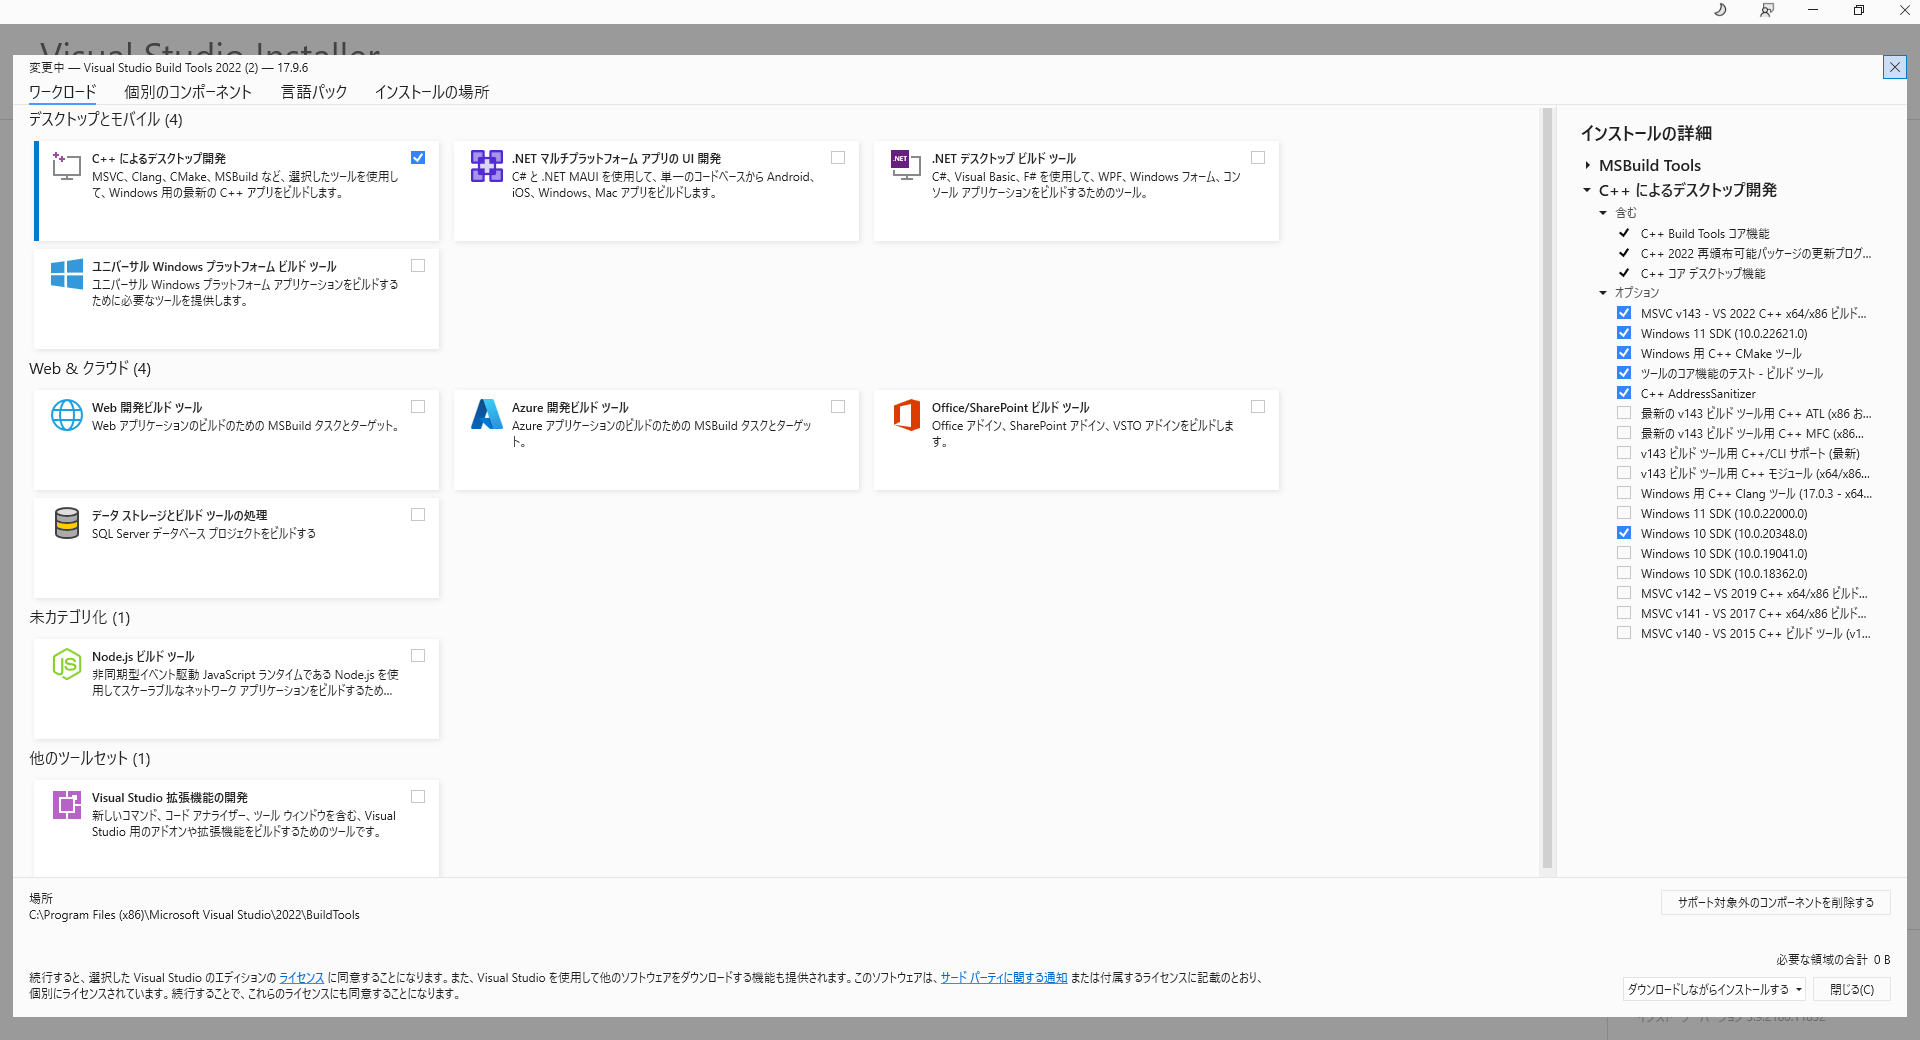Check the Visual Studio extension development workload
The height and width of the screenshot is (1040, 1920).
pyautogui.click(x=418, y=796)
